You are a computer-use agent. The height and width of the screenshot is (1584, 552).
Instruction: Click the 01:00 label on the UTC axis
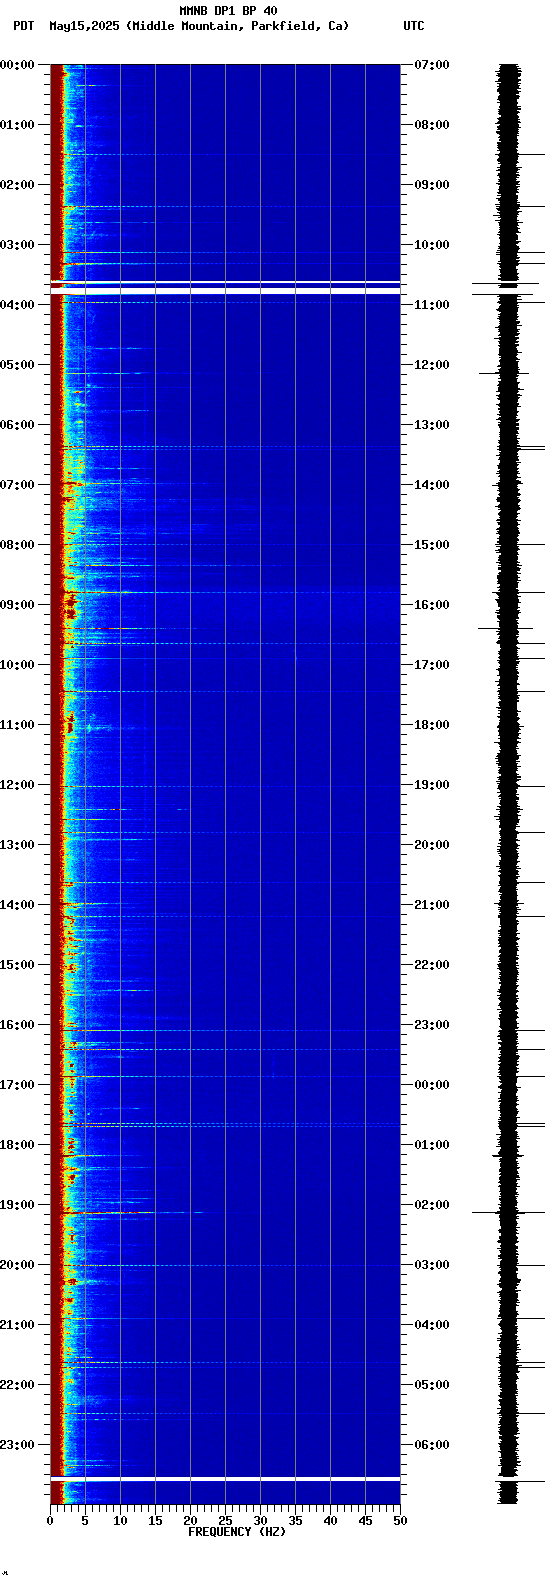(x=431, y=1145)
